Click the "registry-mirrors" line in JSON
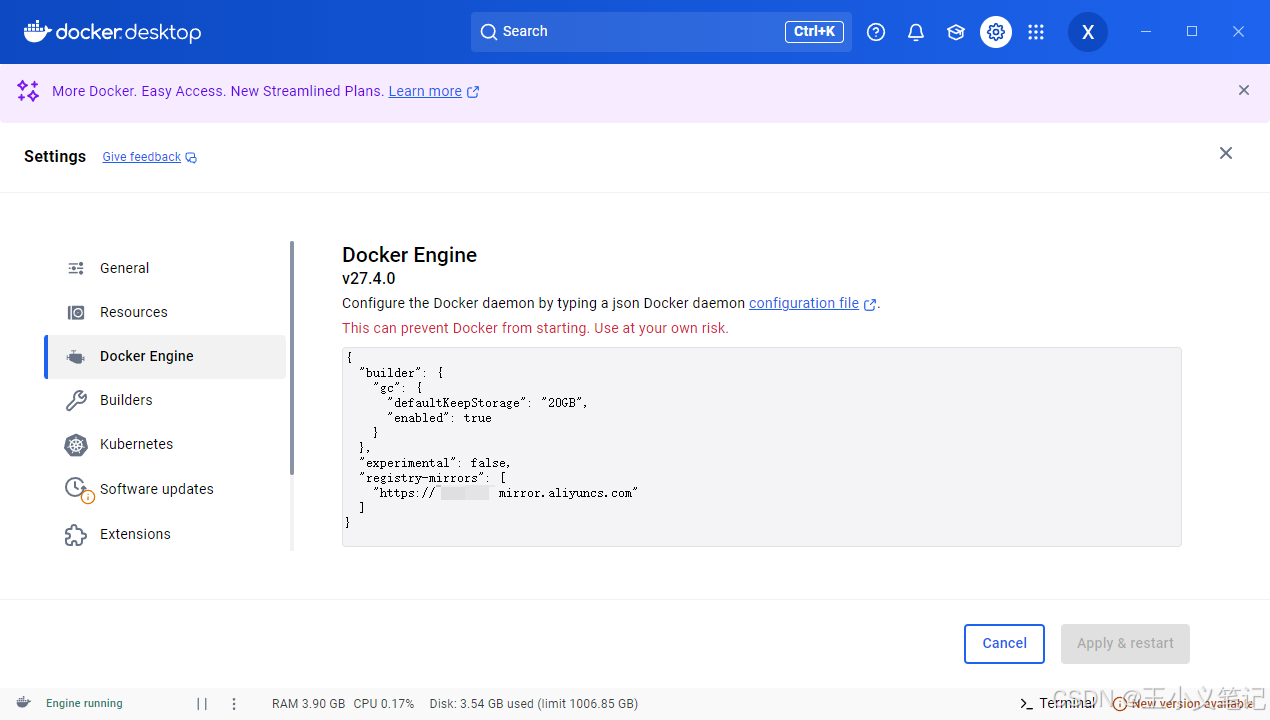The height and width of the screenshot is (720, 1270). click(x=432, y=478)
